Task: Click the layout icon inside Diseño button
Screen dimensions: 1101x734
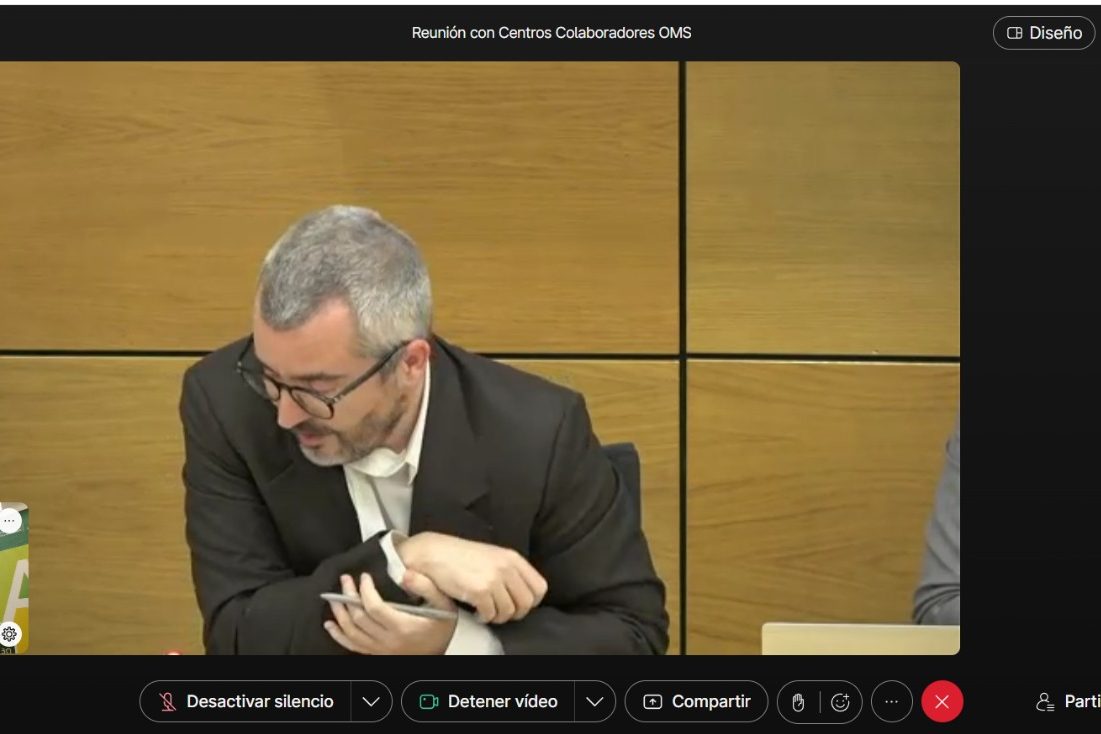Action: (1014, 33)
